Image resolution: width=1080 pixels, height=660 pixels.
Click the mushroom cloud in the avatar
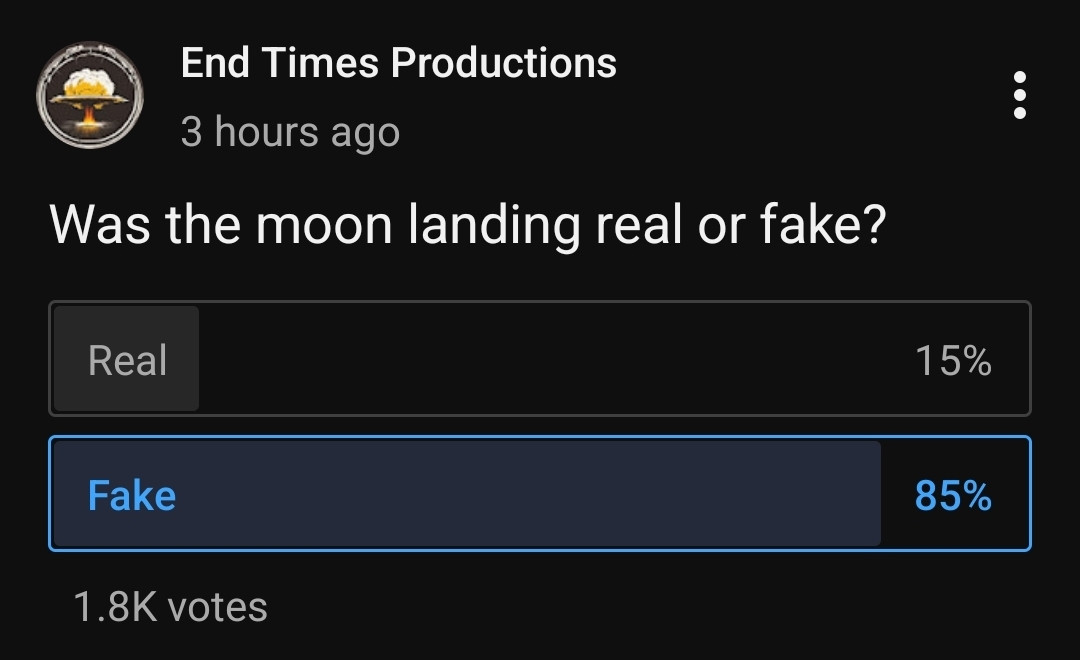[90, 88]
